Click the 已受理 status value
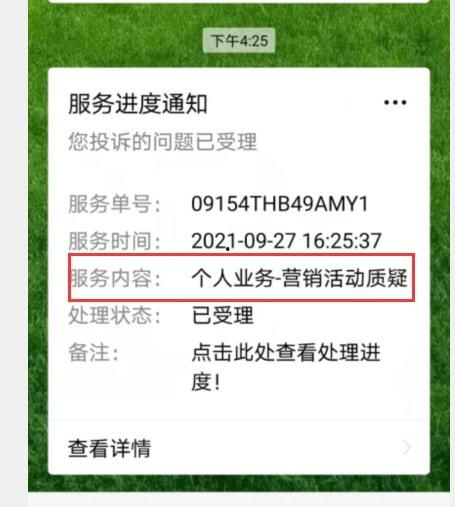This screenshot has width=455, height=507. pos(223,315)
